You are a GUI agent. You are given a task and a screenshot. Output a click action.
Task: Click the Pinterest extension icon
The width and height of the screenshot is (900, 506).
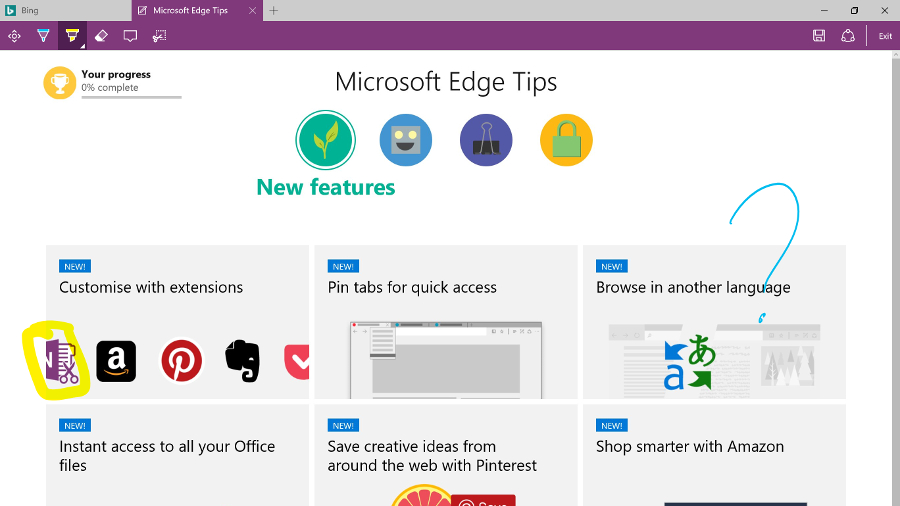(181, 361)
